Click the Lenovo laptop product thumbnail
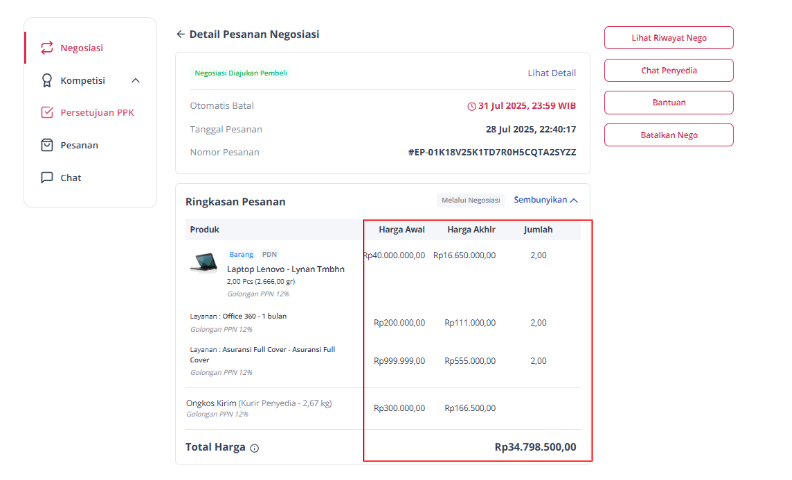The height and width of the screenshot is (480, 792). [204, 262]
